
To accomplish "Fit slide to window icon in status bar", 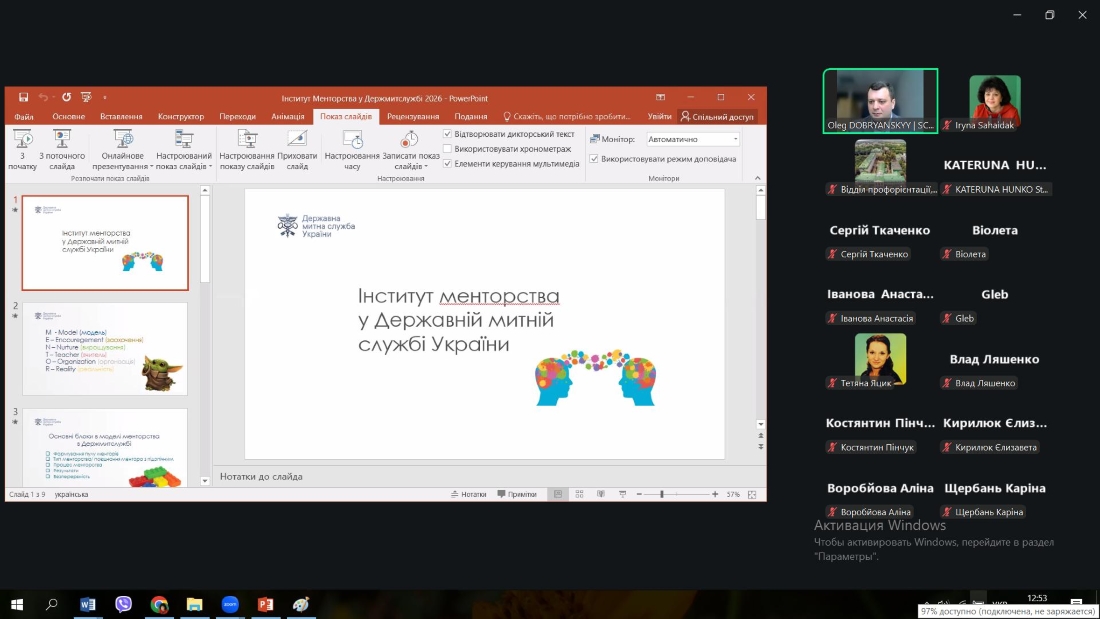I will [752, 494].
